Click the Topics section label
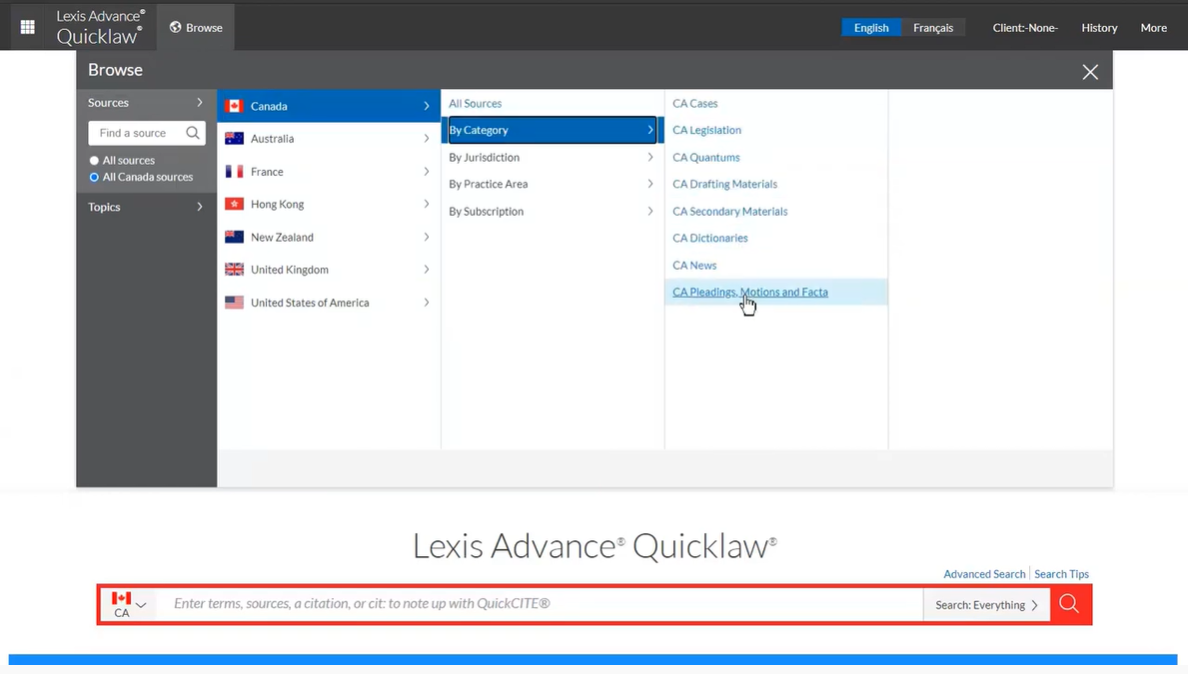The image size is (1188, 676). [x=104, y=207]
